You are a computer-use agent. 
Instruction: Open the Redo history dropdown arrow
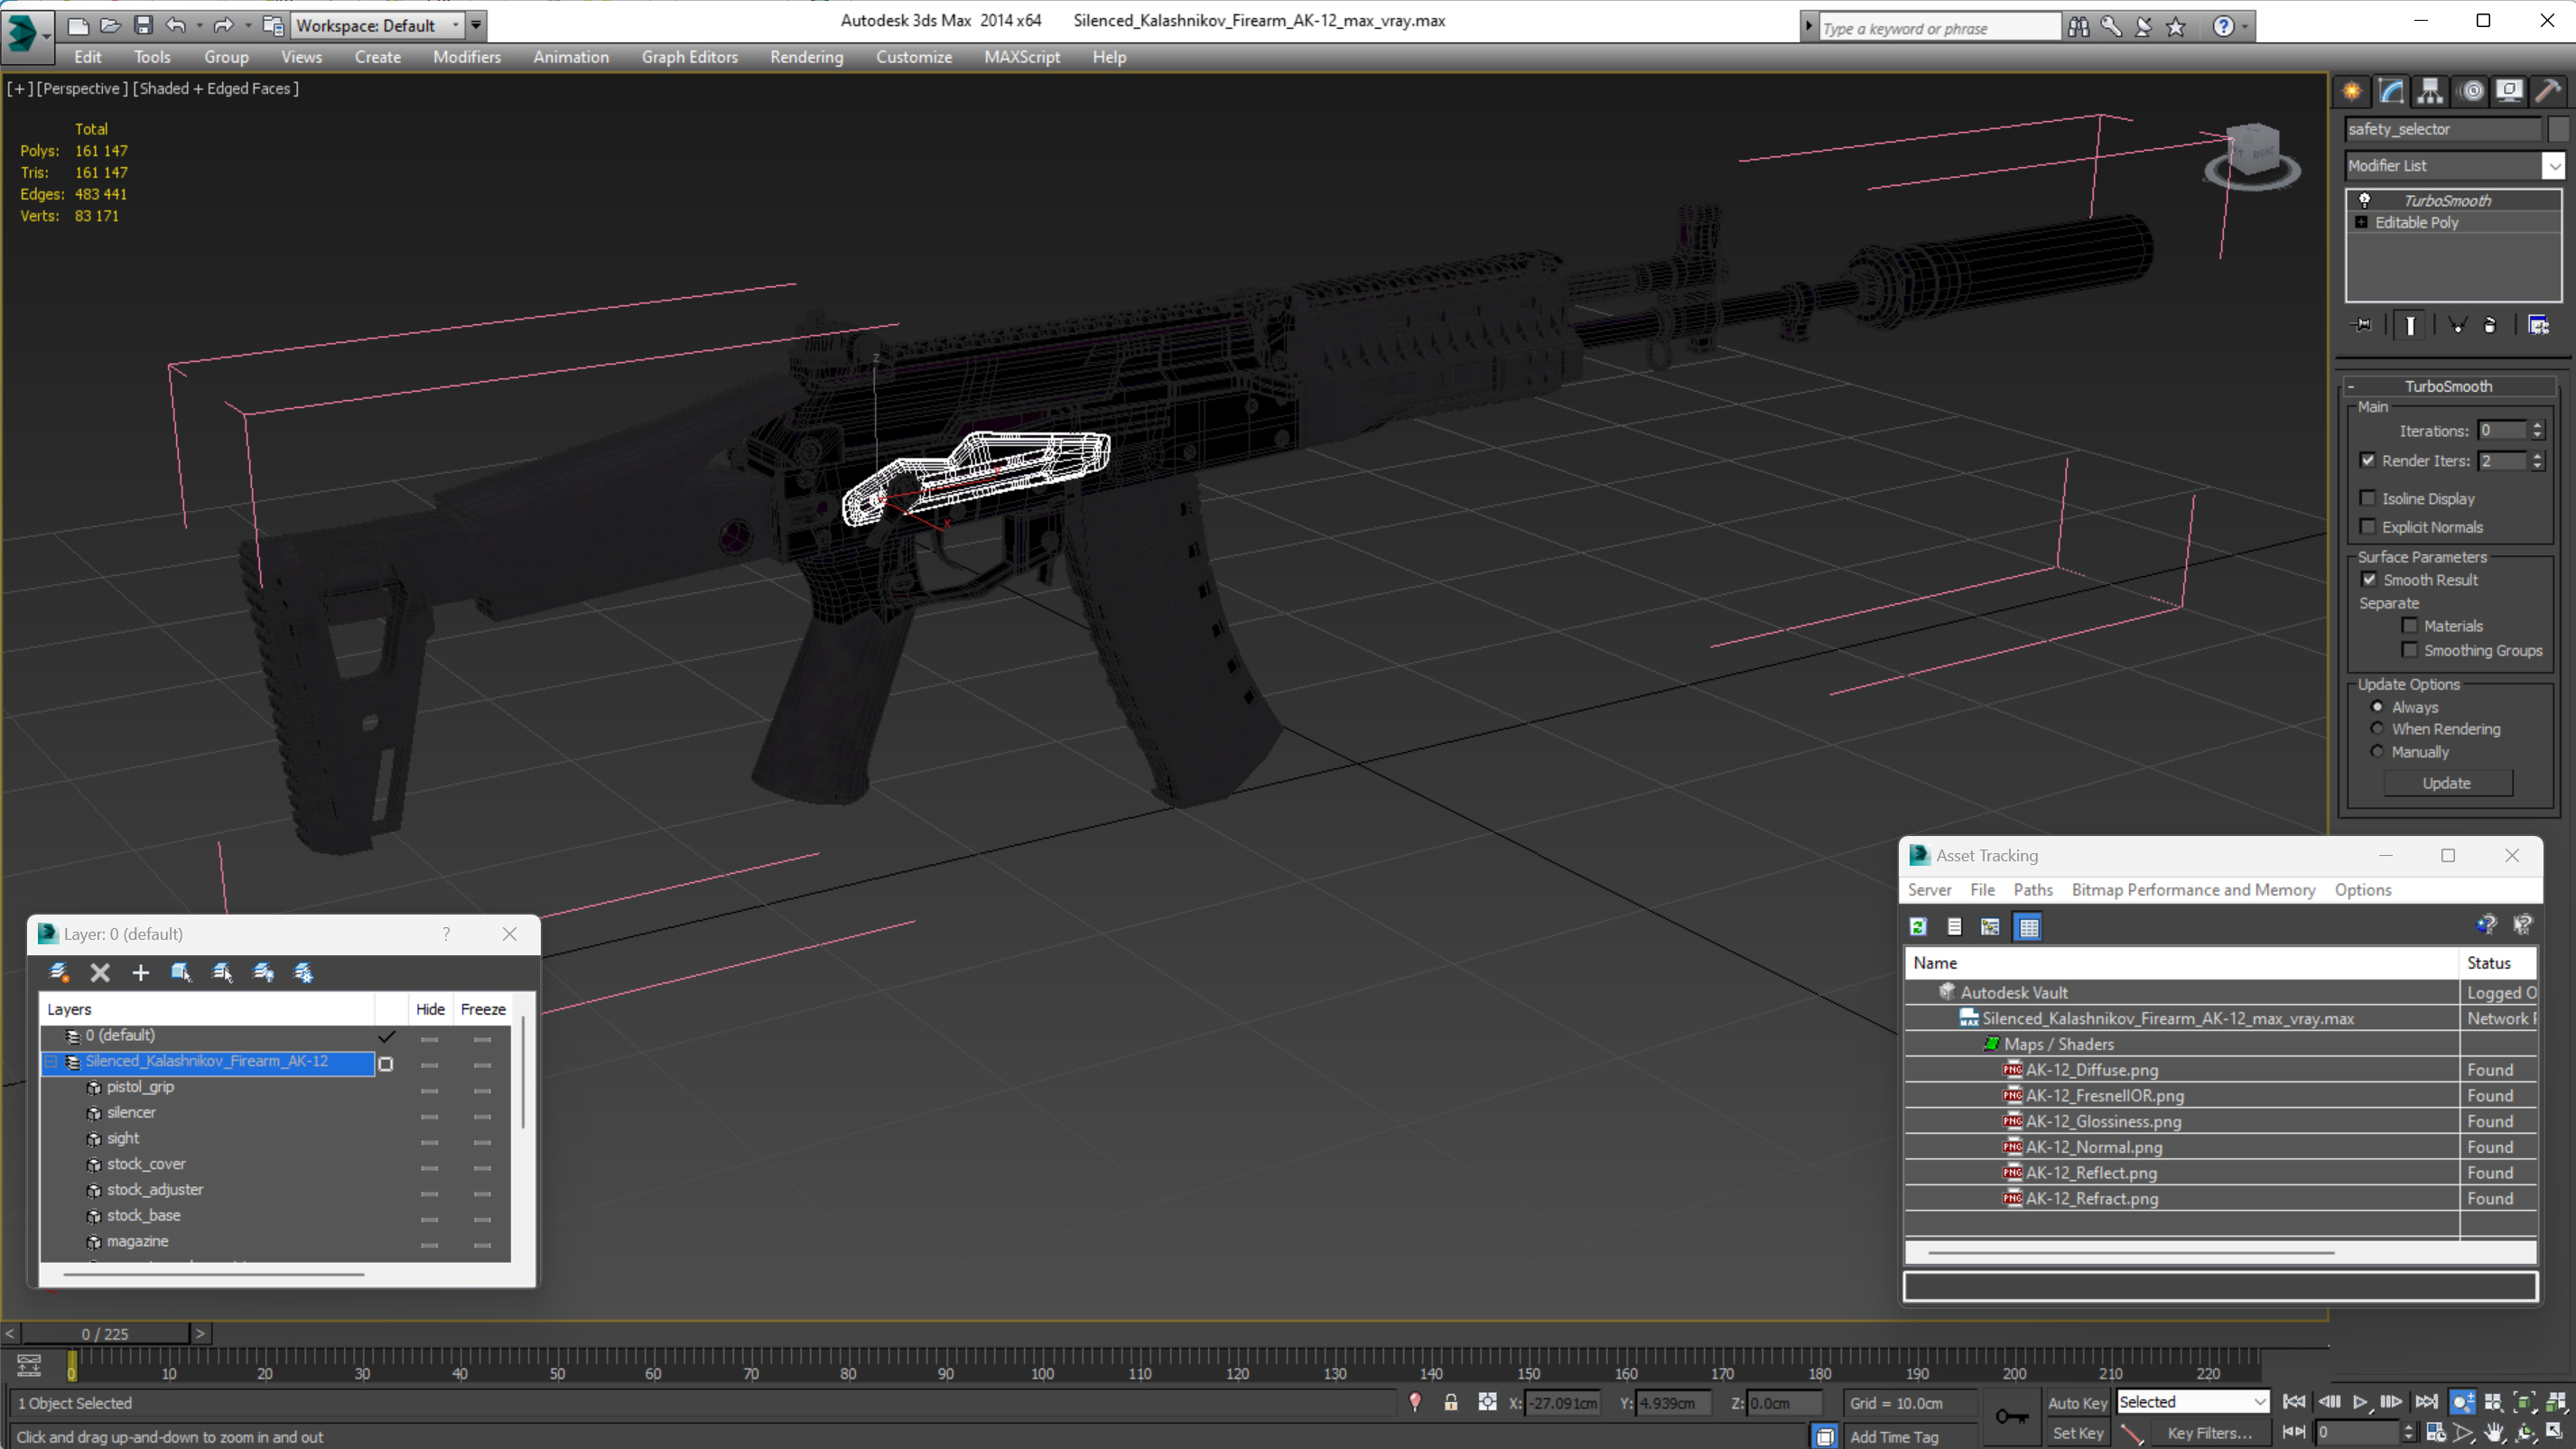248,25
